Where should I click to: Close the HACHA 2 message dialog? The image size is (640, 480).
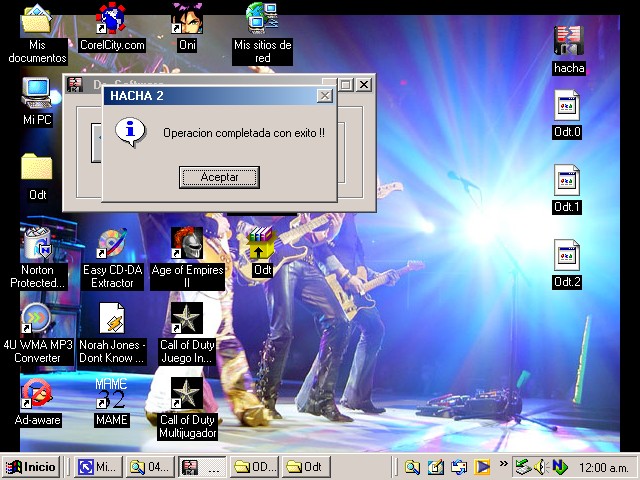324,95
